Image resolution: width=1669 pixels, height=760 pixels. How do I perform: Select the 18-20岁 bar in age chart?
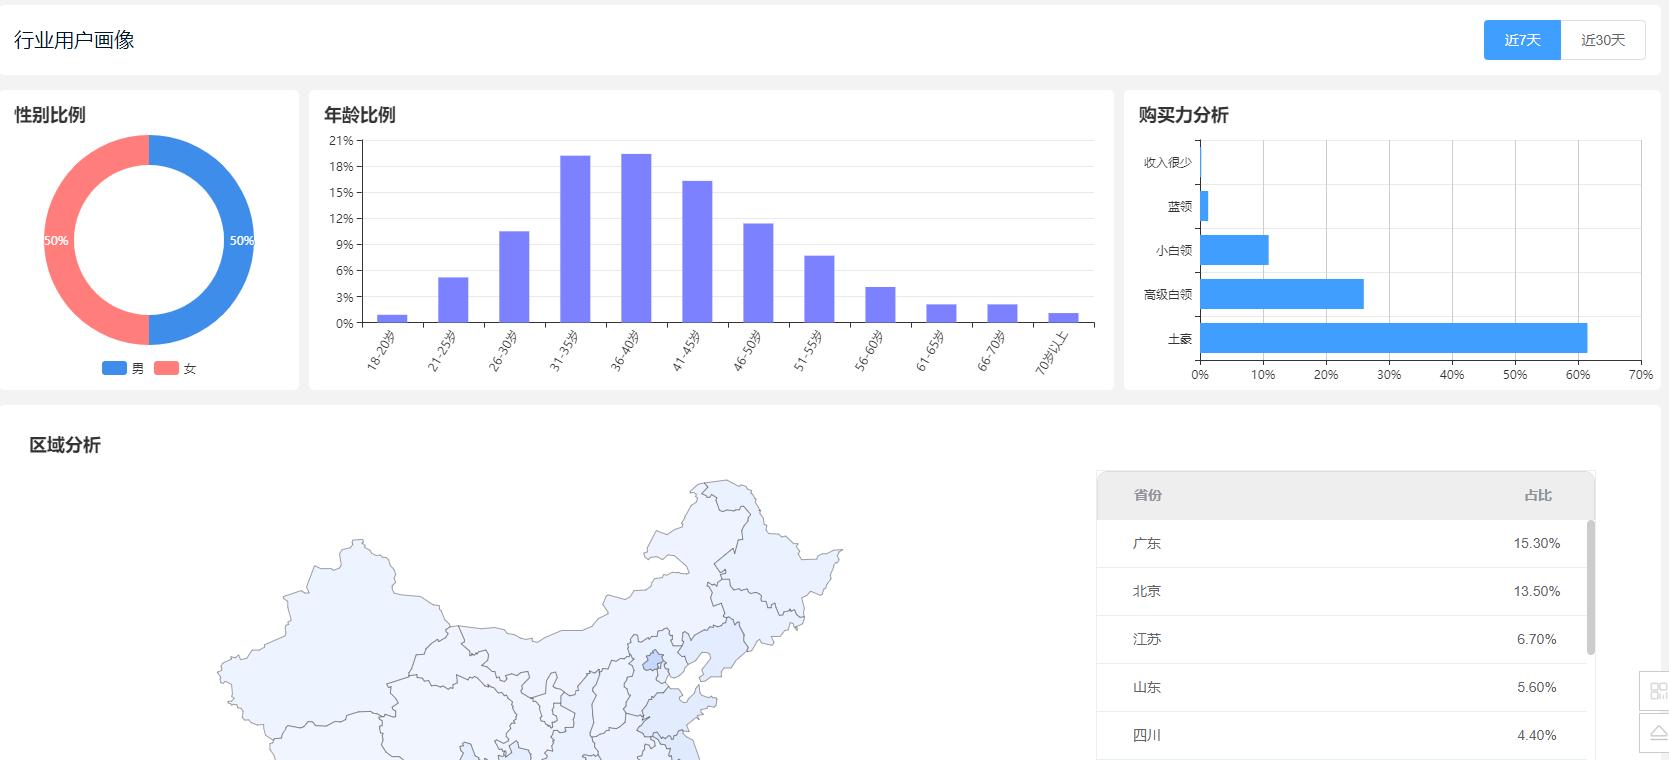392,319
